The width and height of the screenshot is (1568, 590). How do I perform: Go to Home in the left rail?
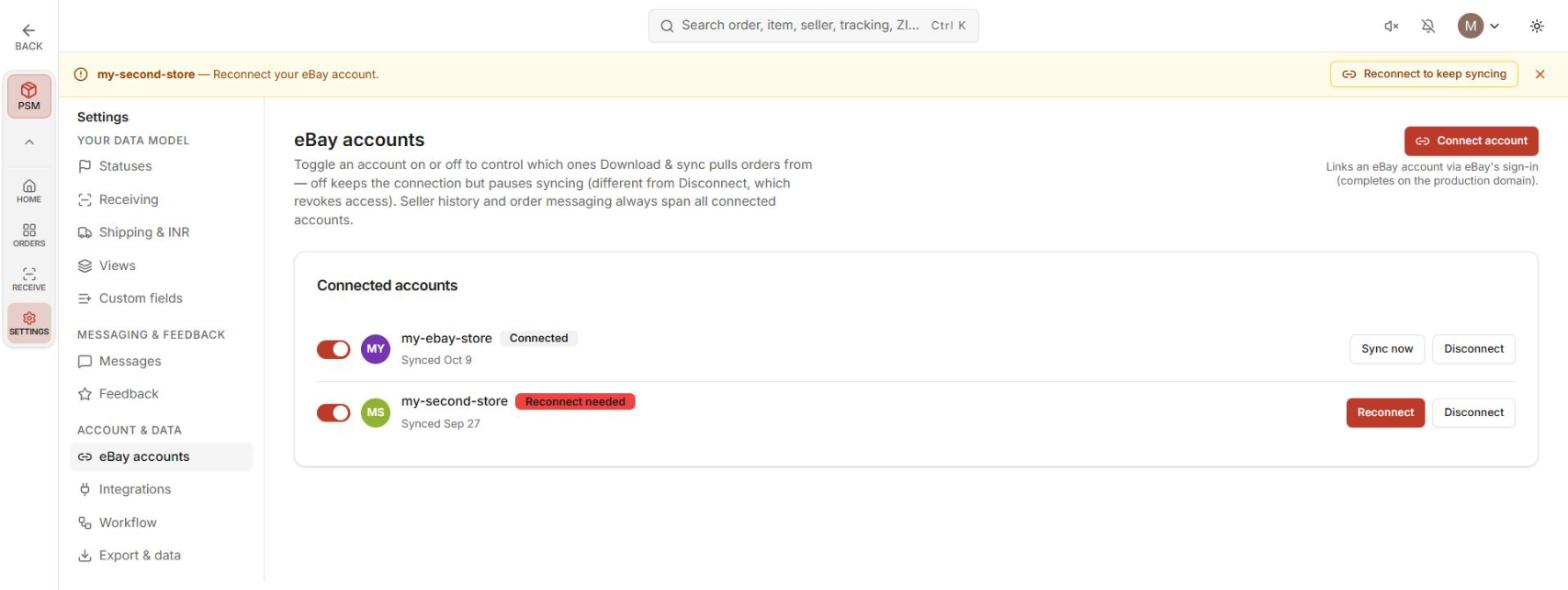[x=29, y=190]
